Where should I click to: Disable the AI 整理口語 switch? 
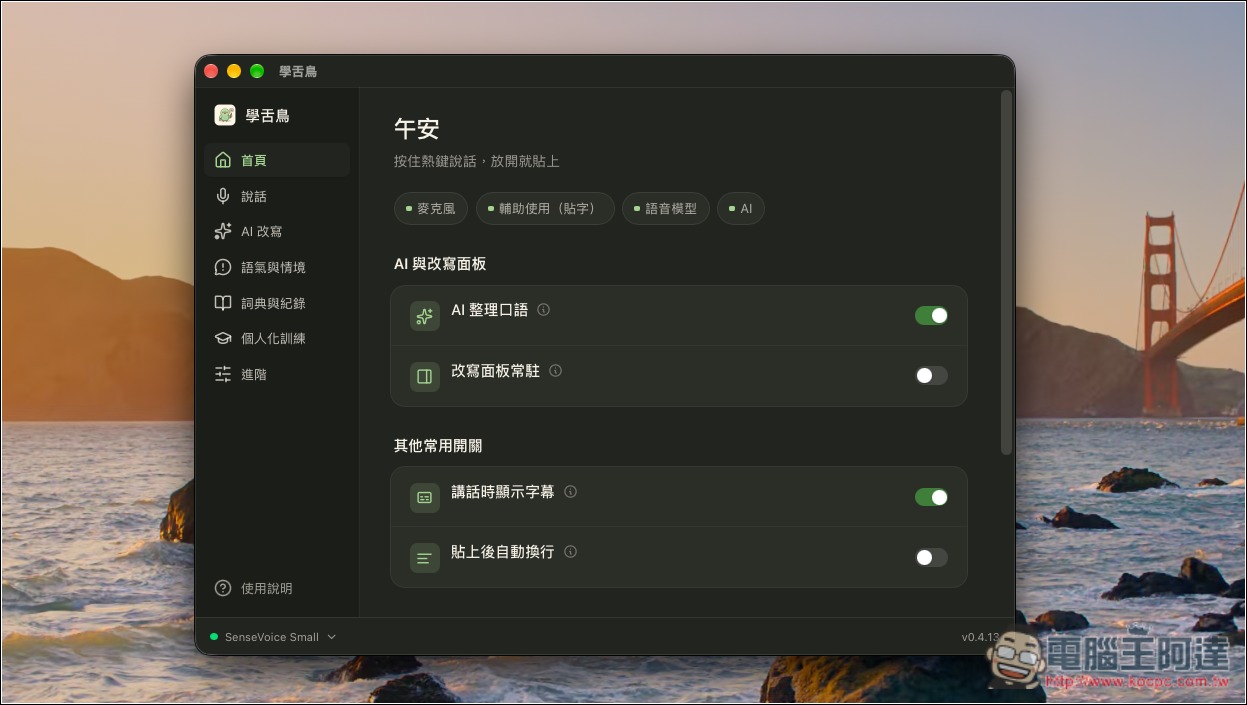(x=931, y=315)
